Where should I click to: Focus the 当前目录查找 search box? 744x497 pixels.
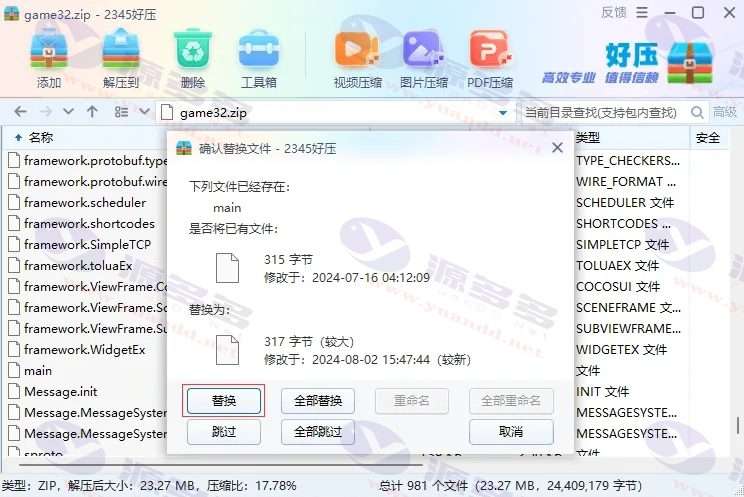pos(602,113)
